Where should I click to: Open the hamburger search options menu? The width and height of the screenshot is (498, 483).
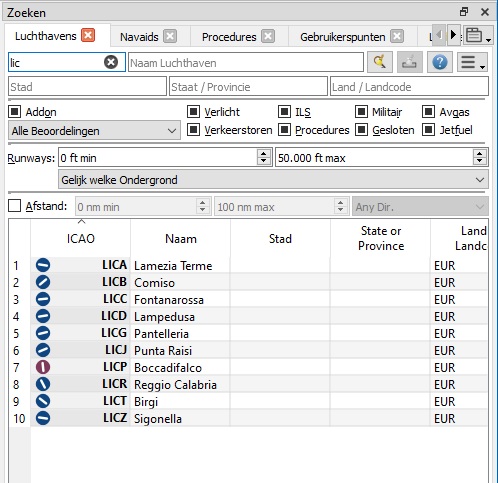(x=472, y=62)
